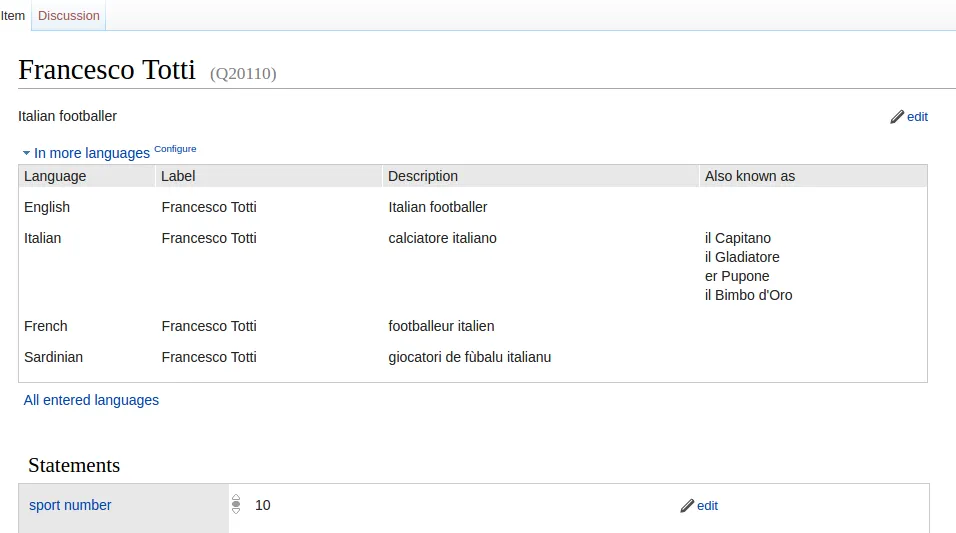Click giocatori de fùbalu italianu description

(x=469, y=357)
